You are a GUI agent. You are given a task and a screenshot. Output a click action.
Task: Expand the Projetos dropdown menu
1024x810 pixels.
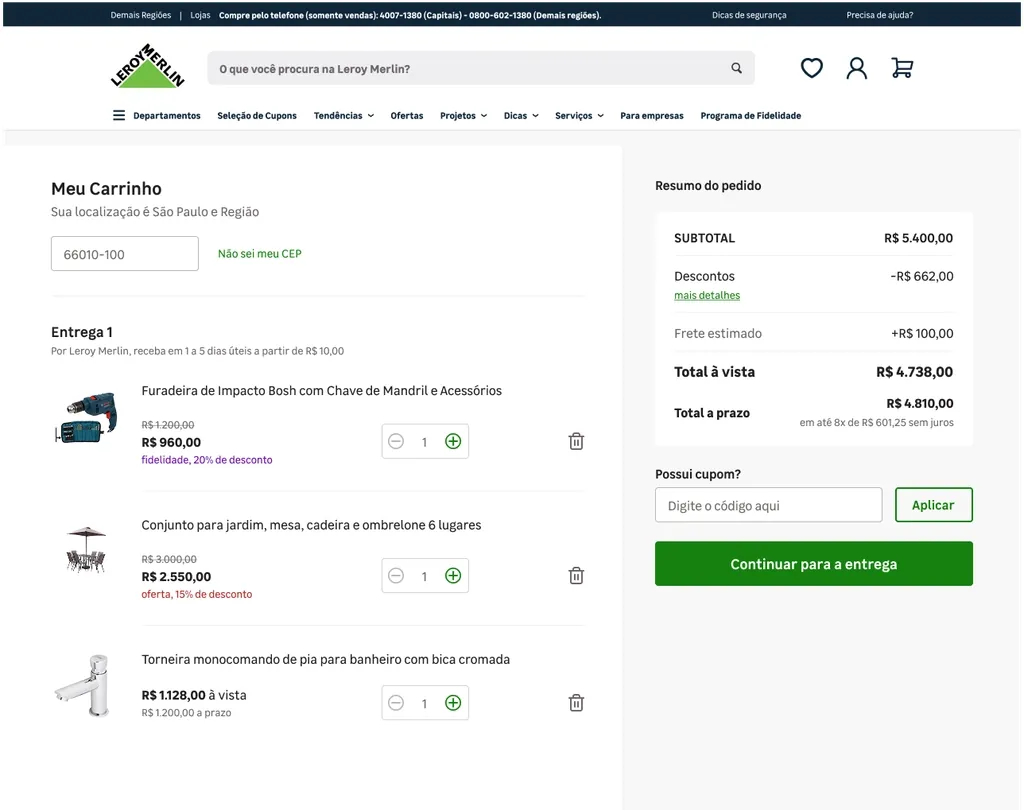pos(464,116)
